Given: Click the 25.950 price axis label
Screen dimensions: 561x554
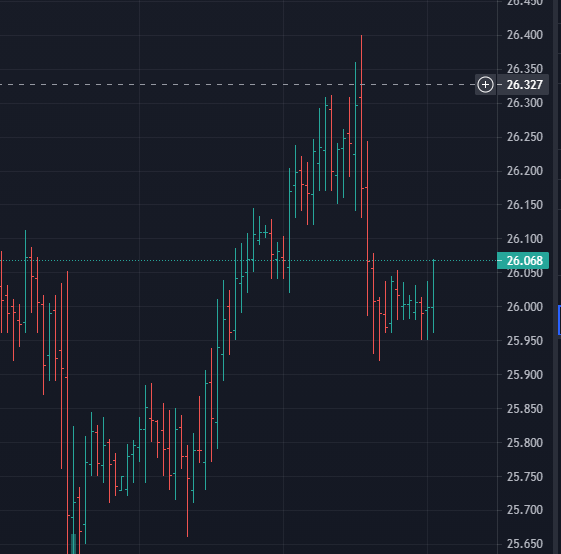Looking at the screenshot, I should coord(525,341).
